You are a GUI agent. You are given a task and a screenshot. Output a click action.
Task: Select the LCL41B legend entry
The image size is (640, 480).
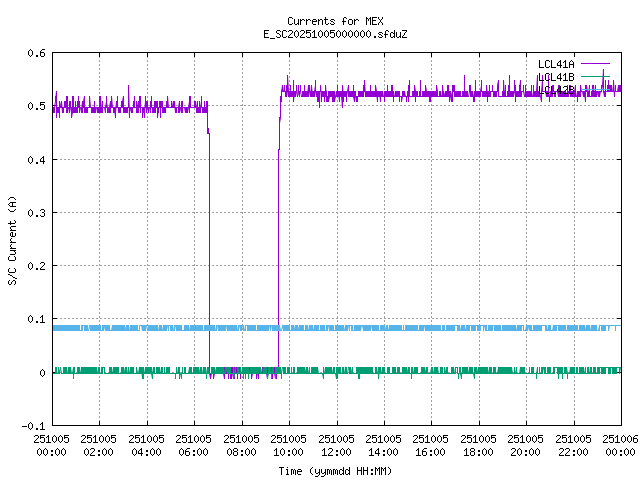(x=556, y=77)
